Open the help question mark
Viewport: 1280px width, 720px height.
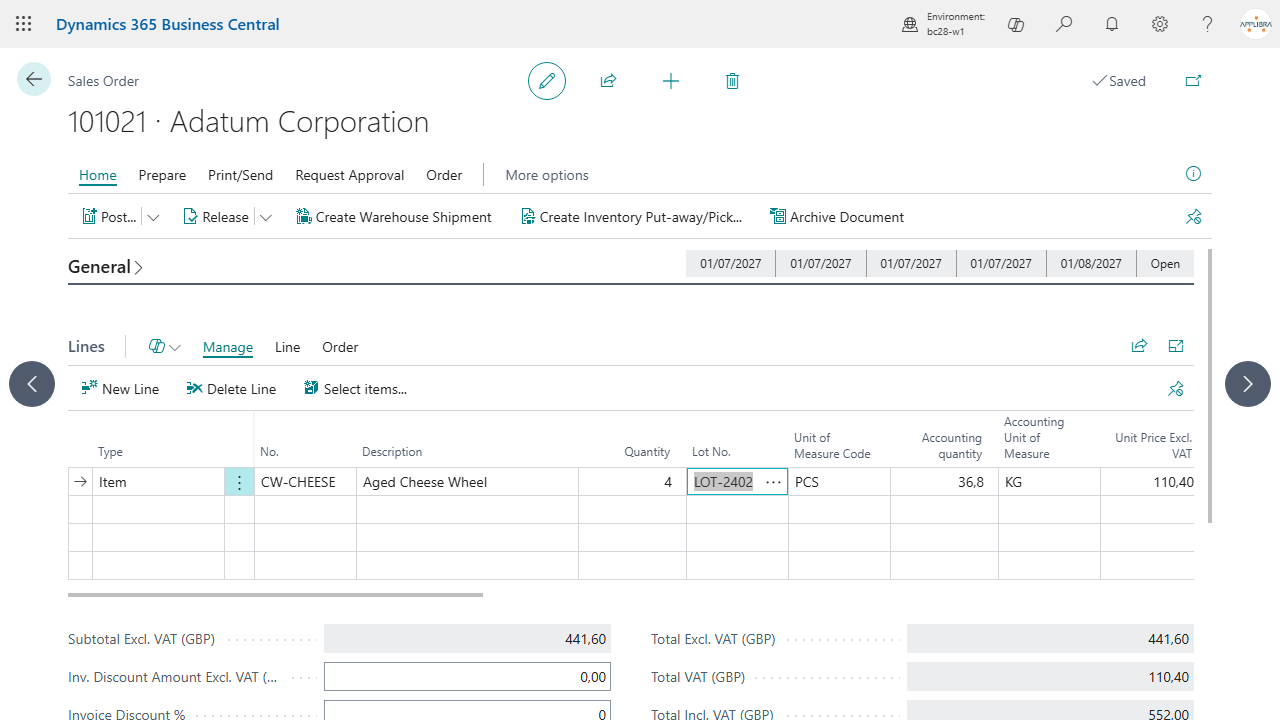click(x=1208, y=24)
